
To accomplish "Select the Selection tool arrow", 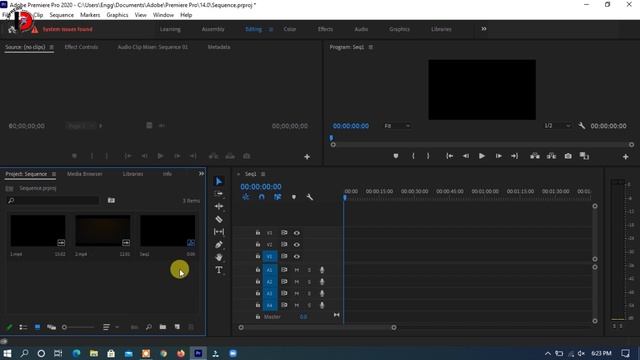I will (219, 181).
